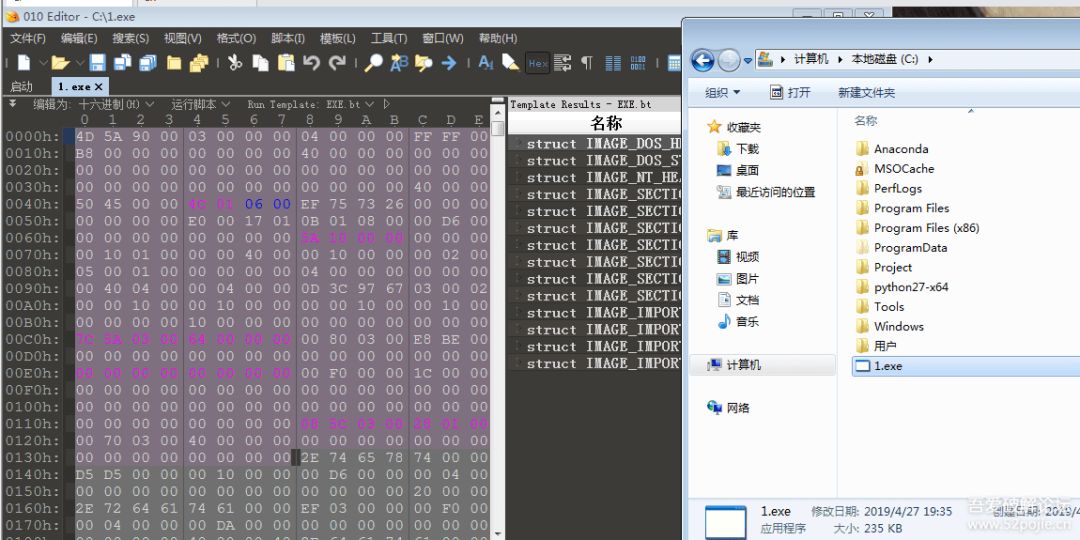Click the Save All toolbar icon
The image size is (1080, 540).
147,63
